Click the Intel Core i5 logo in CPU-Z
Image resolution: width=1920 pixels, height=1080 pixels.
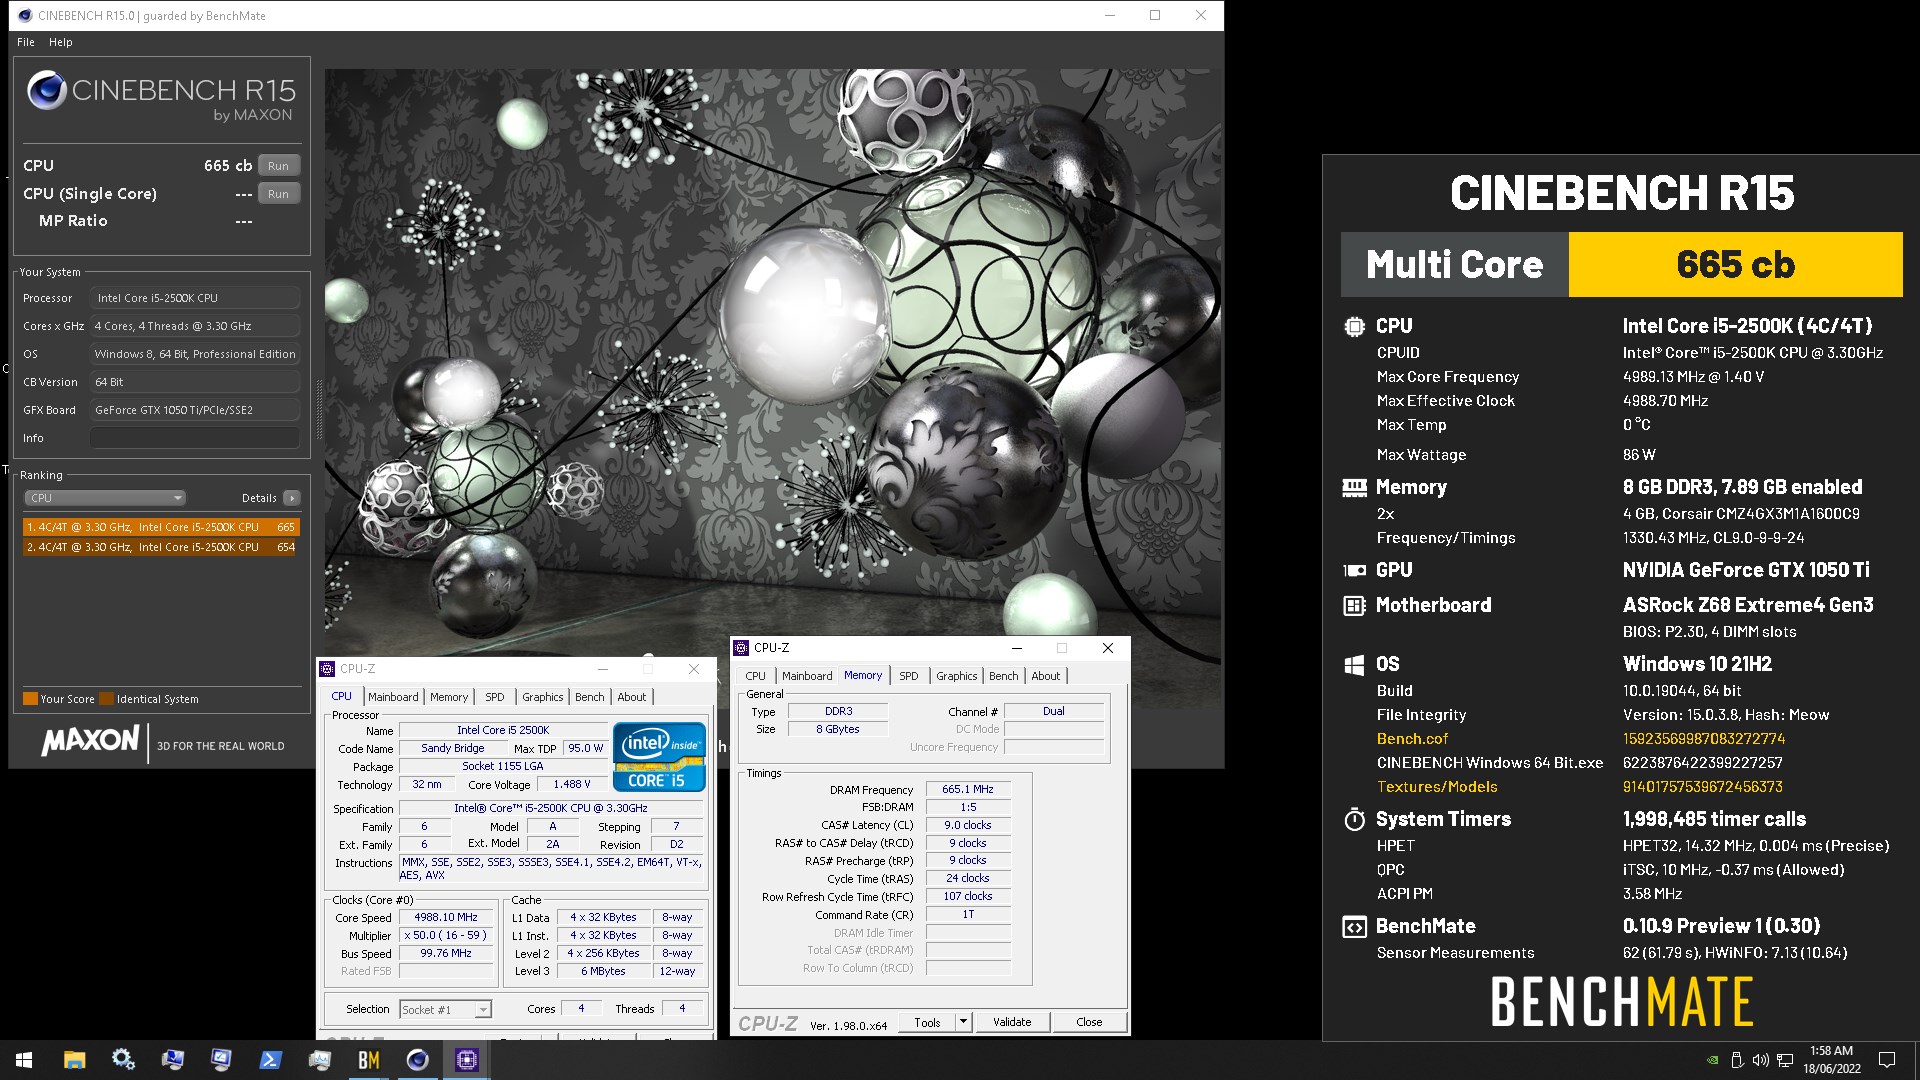tap(659, 757)
